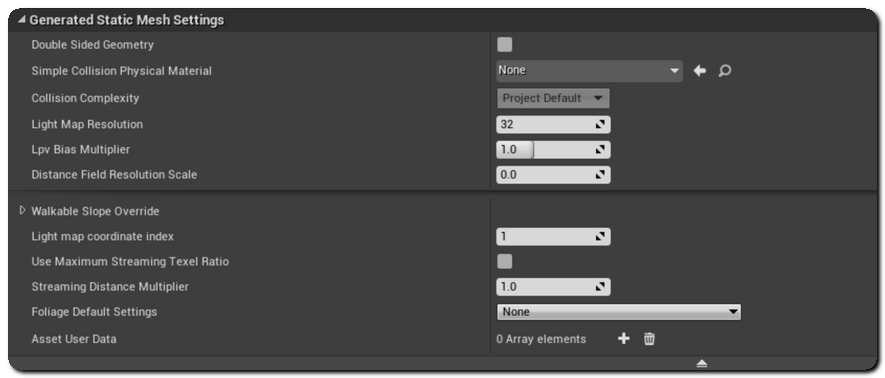Expand the Walkable Slope Override section
Screen dimensions: 885x378
pos(23,210)
